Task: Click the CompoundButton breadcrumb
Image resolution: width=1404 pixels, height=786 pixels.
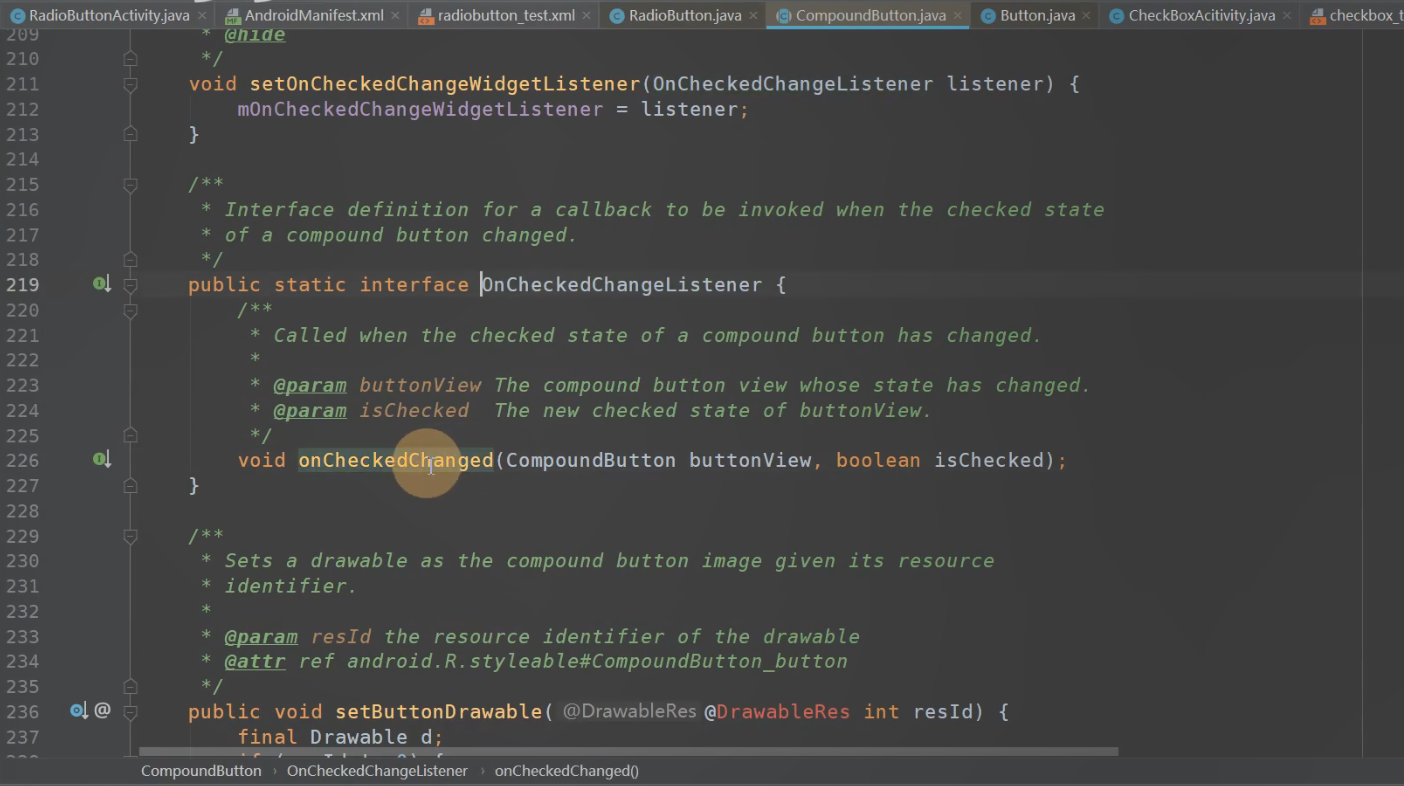Action: click(201, 771)
